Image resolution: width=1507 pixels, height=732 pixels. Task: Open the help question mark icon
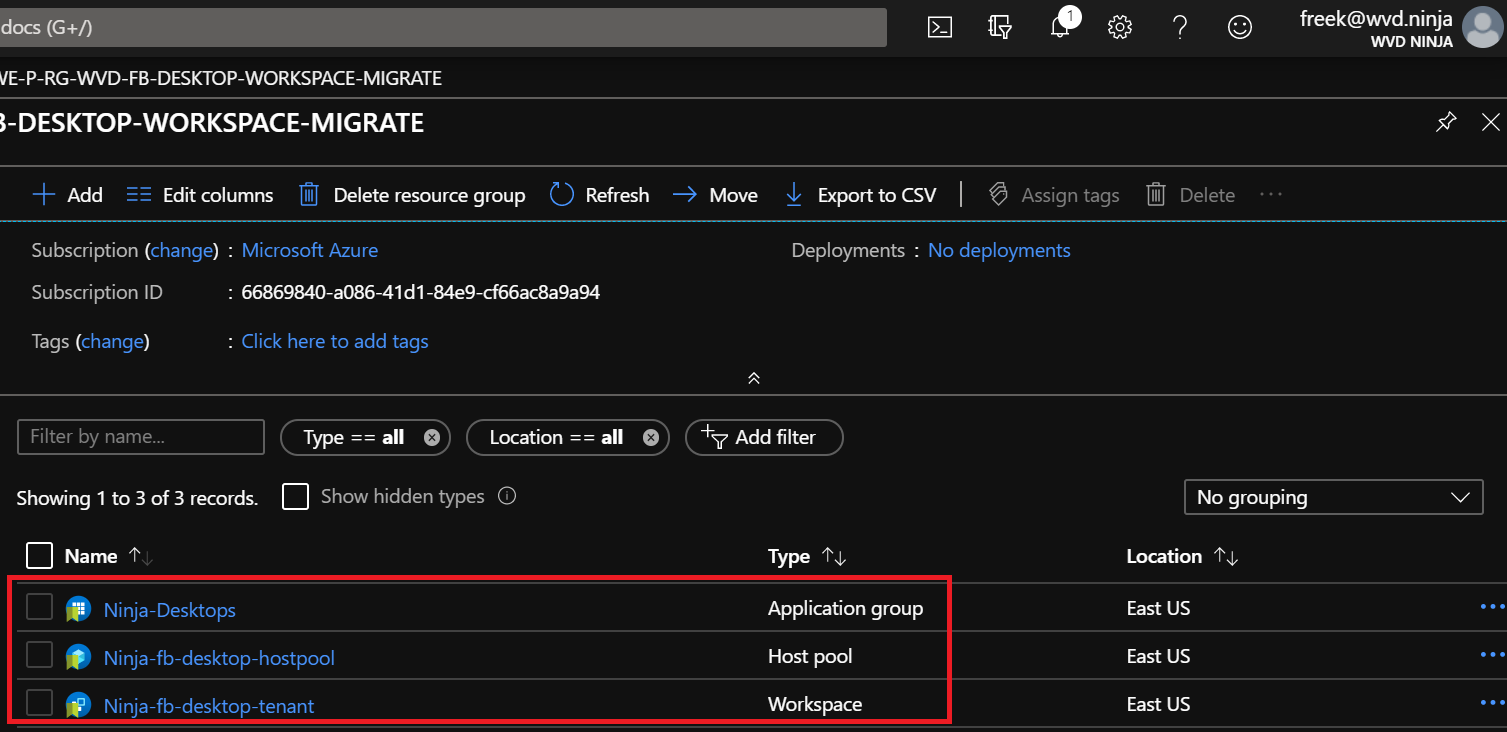tap(1180, 27)
